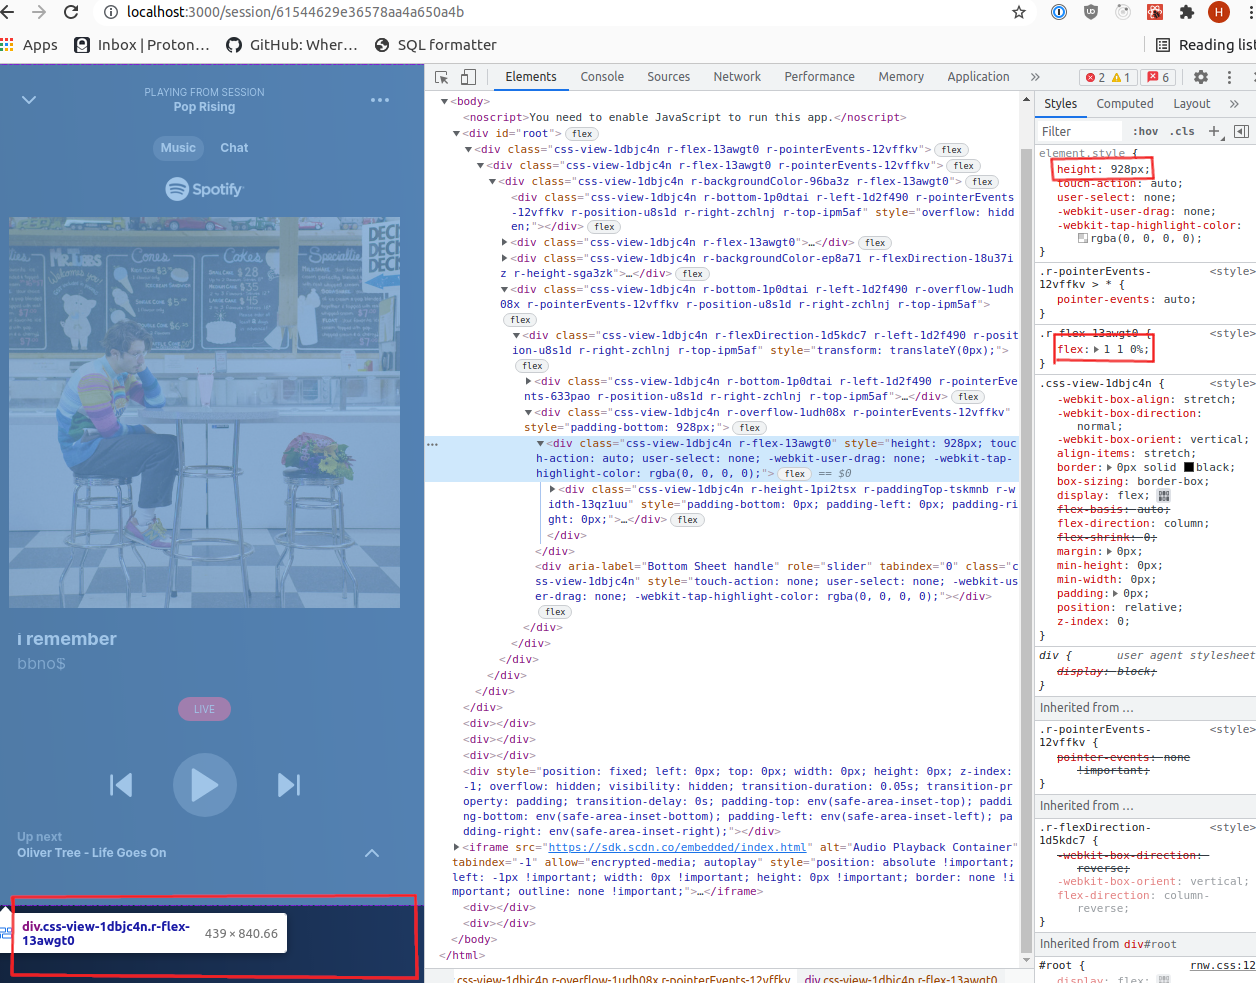Select the inspect element tool in DevTools
1256x983 pixels.
441,76
